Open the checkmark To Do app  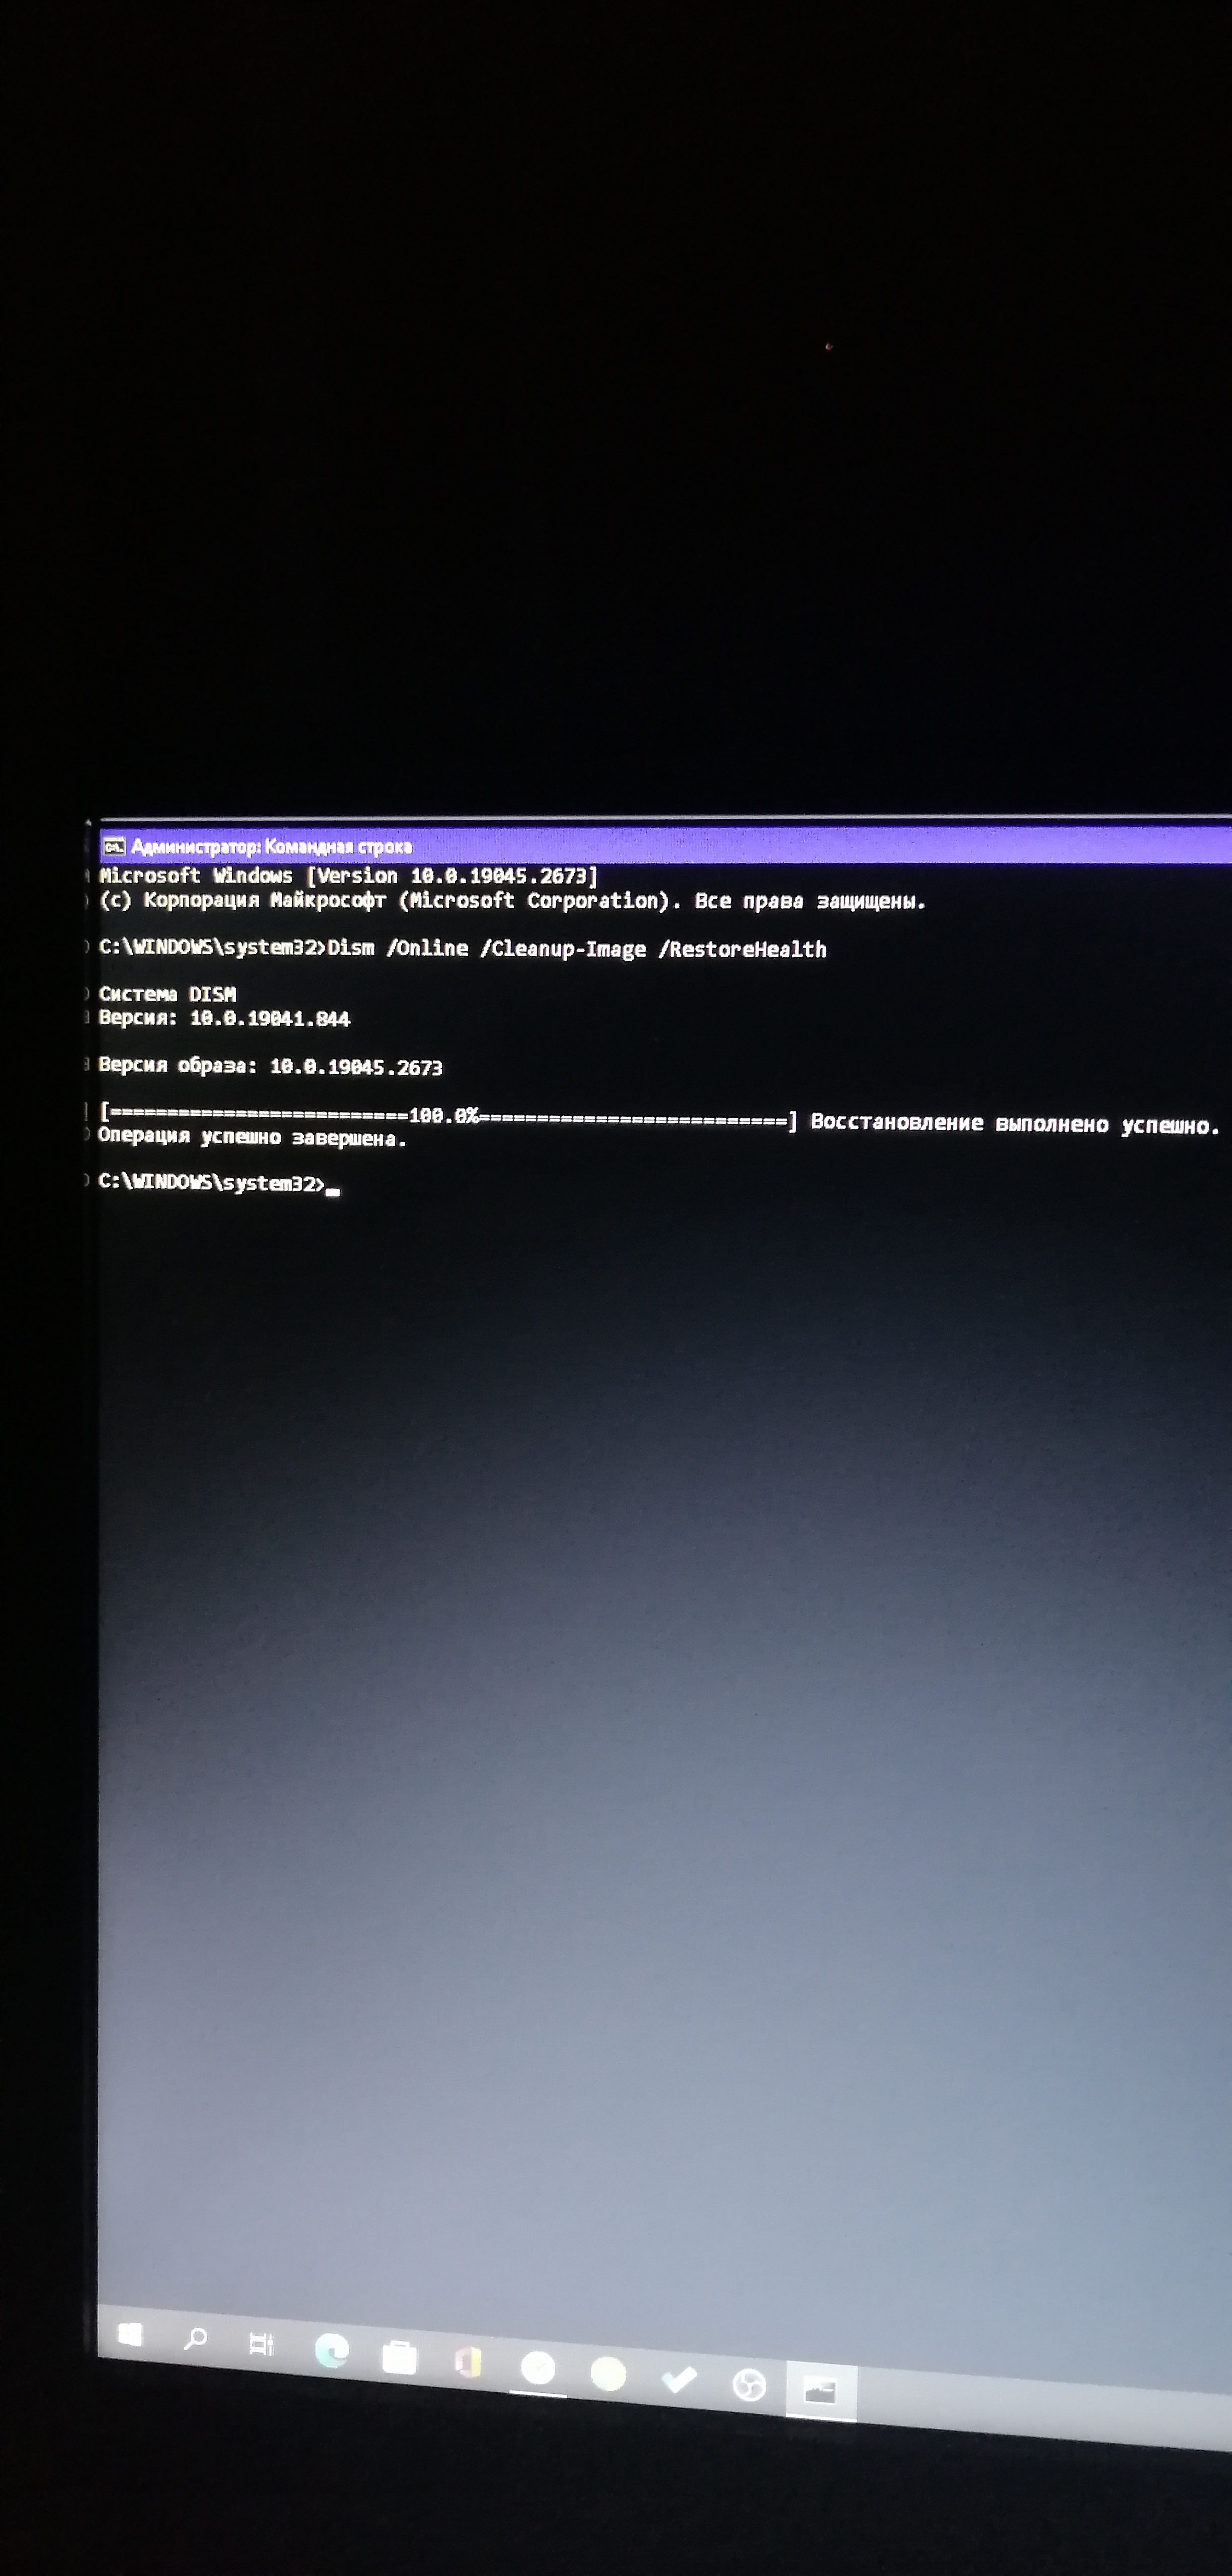coord(679,2380)
